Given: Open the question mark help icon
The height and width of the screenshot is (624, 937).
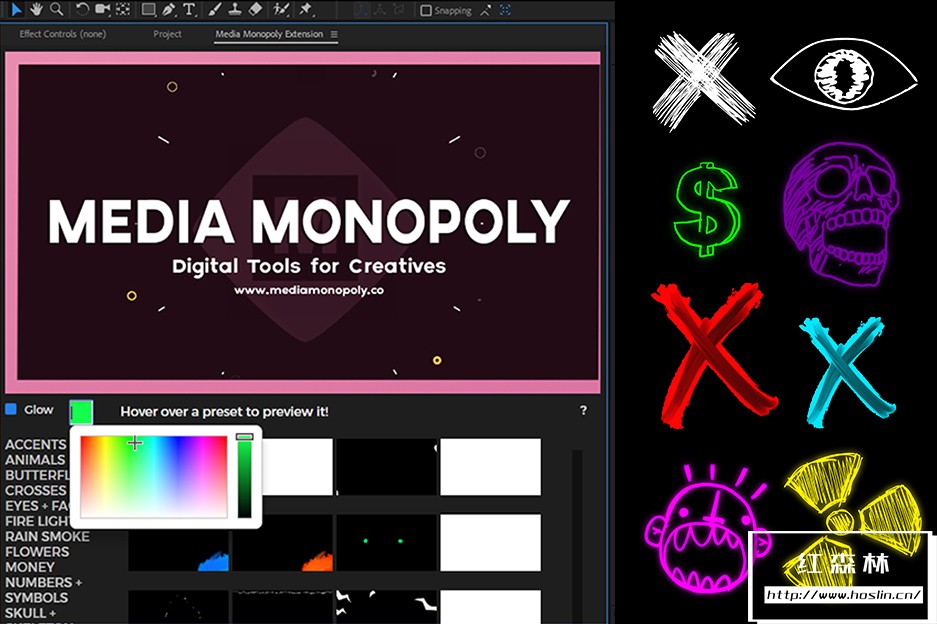Looking at the screenshot, I should click(x=583, y=410).
